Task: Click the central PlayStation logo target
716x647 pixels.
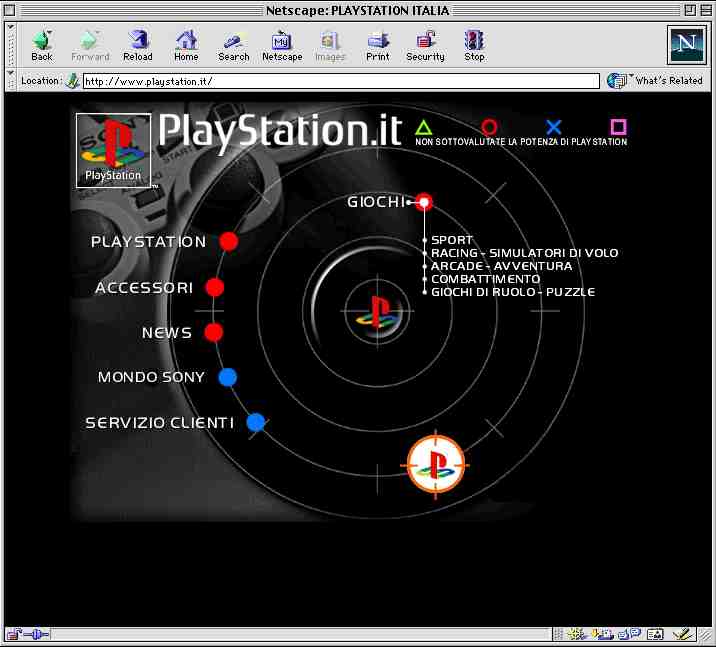Action: pyautogui.click(x=378, y=312)
